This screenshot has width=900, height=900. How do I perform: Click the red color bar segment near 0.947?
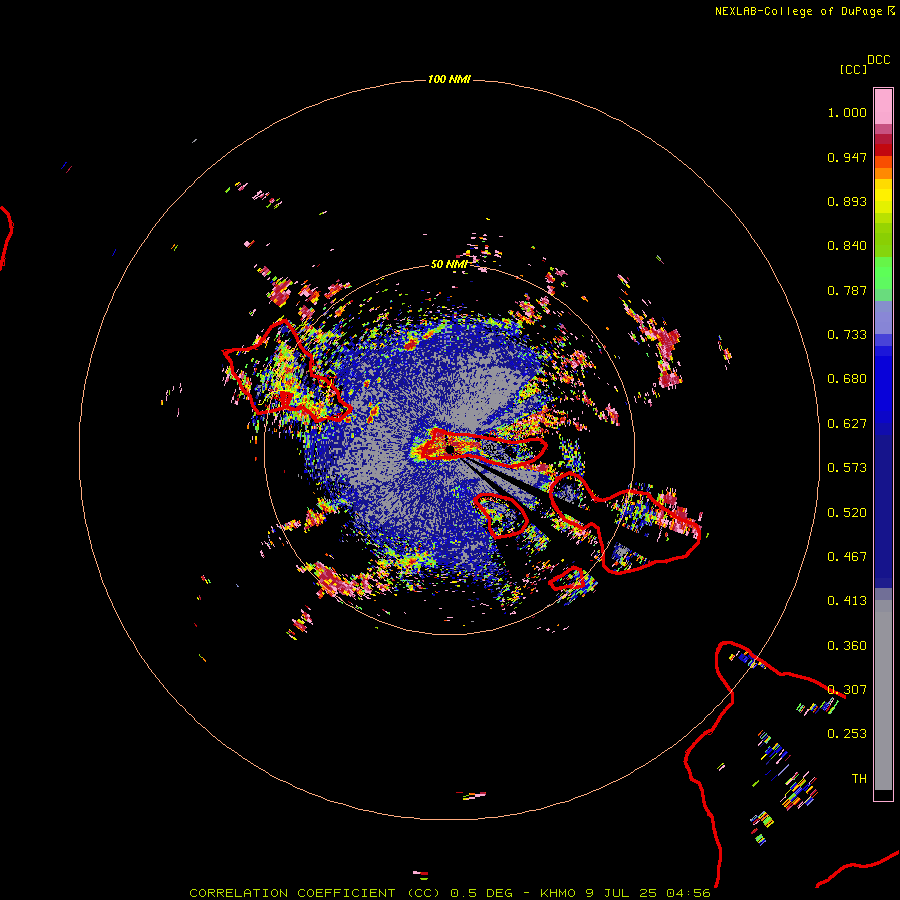pos(883,150)
